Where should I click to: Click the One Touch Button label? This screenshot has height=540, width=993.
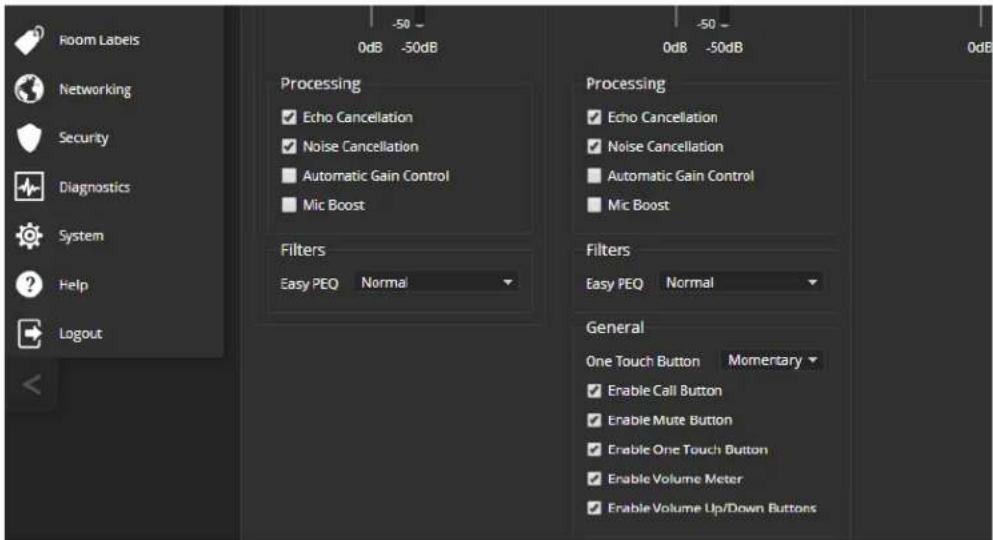pyautogui.click(x=643, y=361)
